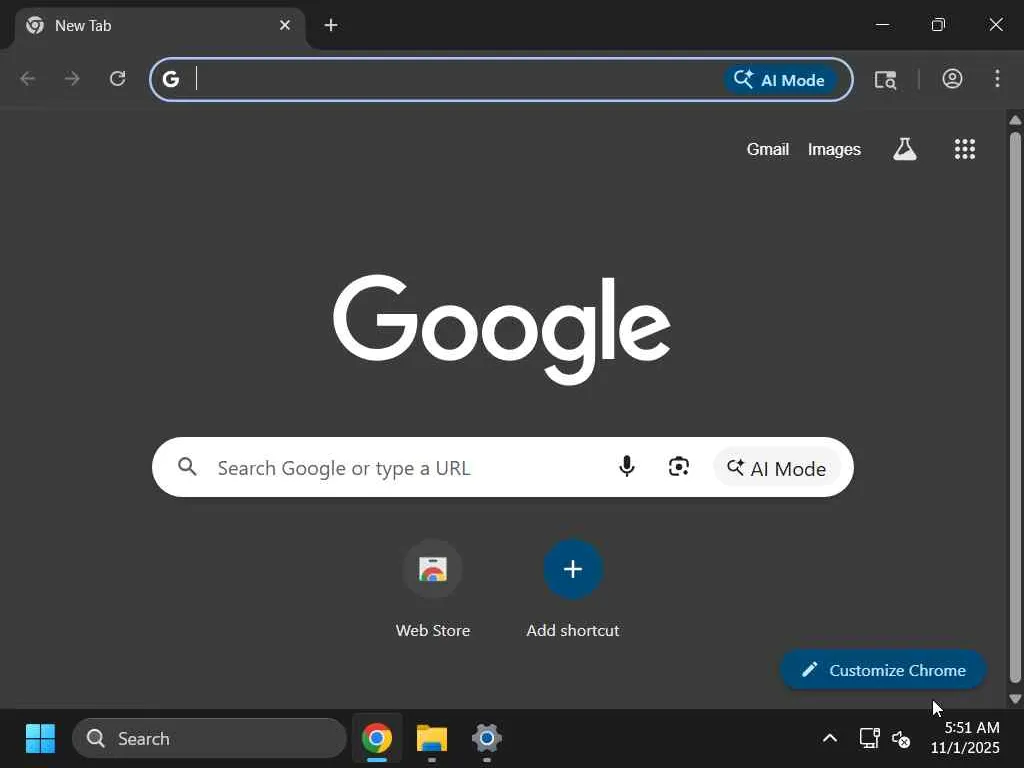Image resolution: width=1024 pixels, height=768 pixels.
Task: Open the Gmail link
Action: (768, 150)
